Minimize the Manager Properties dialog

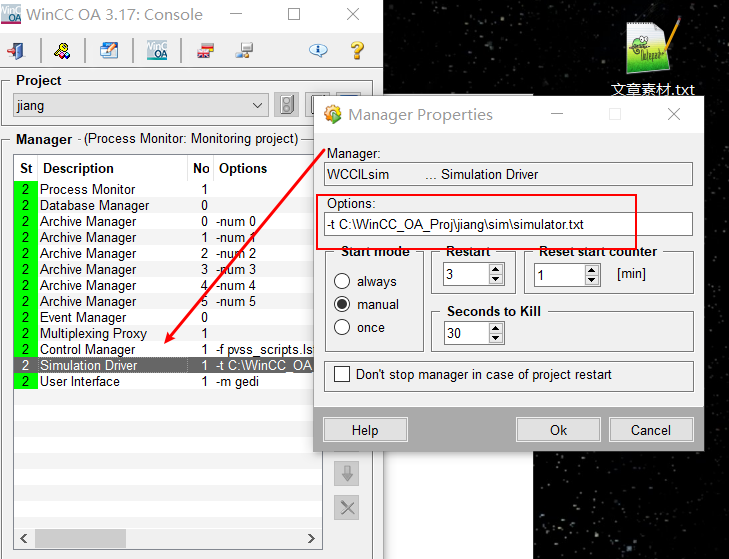(557, 114)
